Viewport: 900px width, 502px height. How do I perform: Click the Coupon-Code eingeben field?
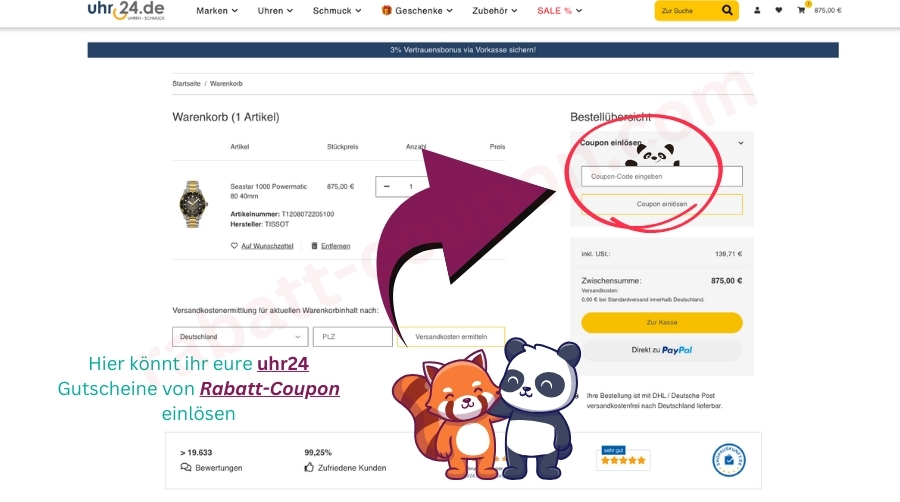662,176
